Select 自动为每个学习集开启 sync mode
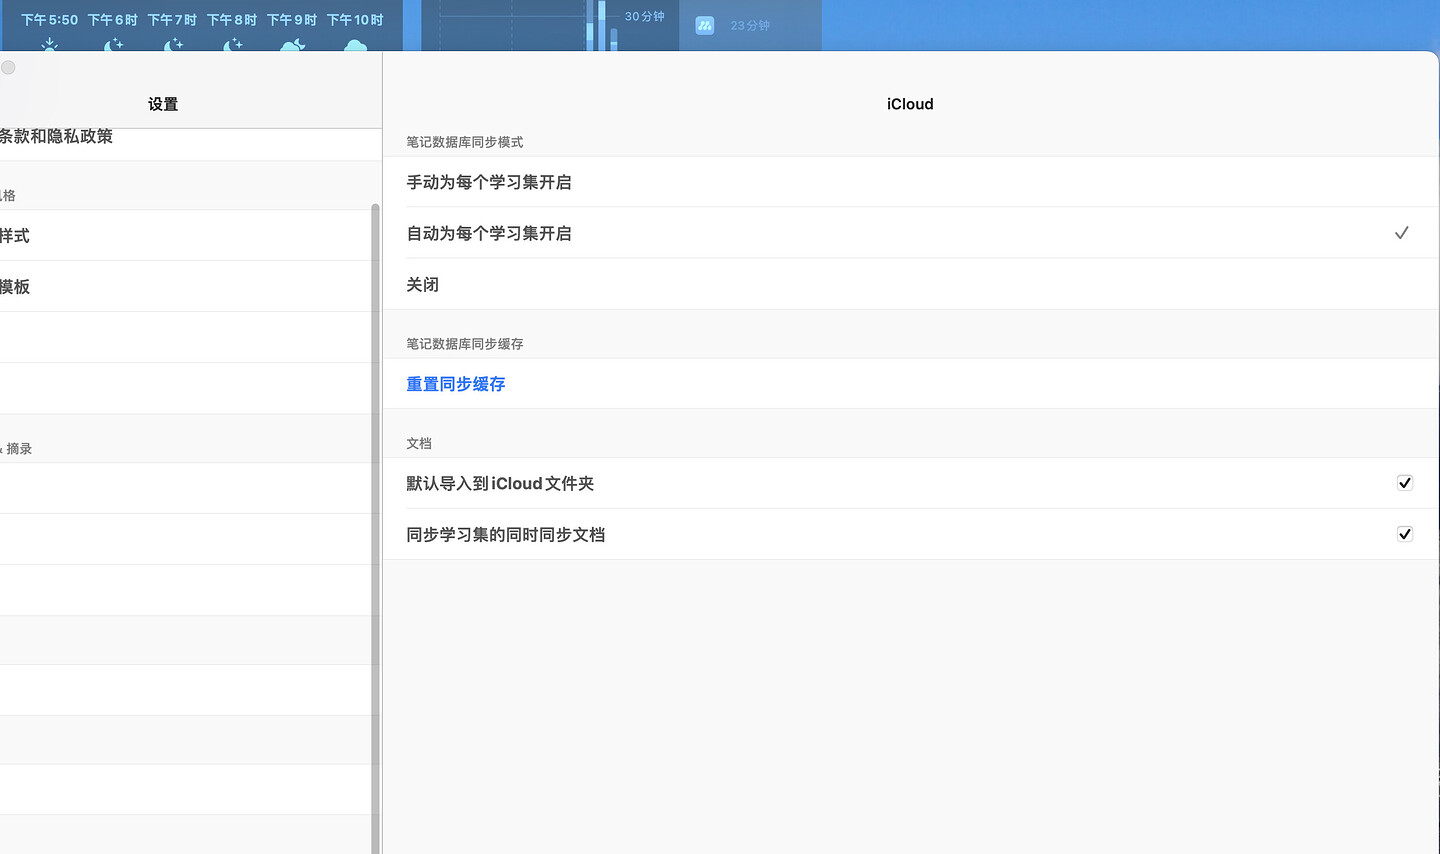 [910, 233]
